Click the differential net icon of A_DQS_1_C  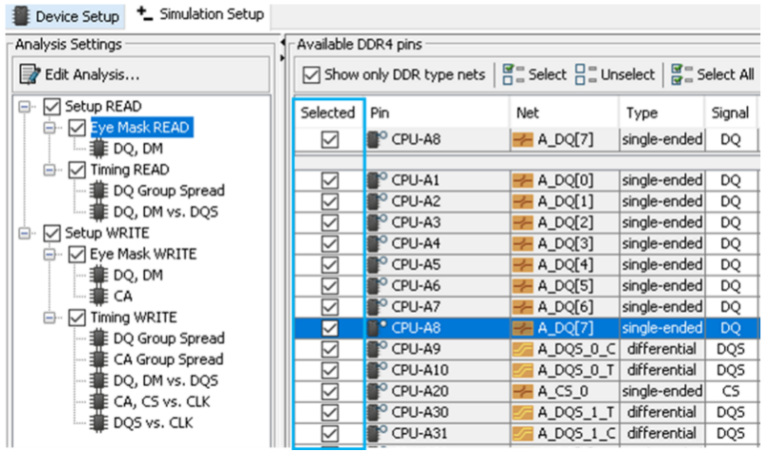(523, 434)
